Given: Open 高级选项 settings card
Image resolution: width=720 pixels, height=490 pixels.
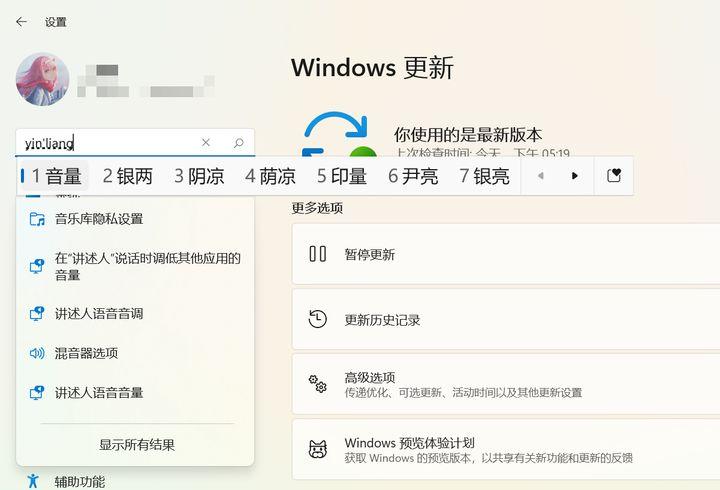Looking at the screenshot, I should [506, 384].
